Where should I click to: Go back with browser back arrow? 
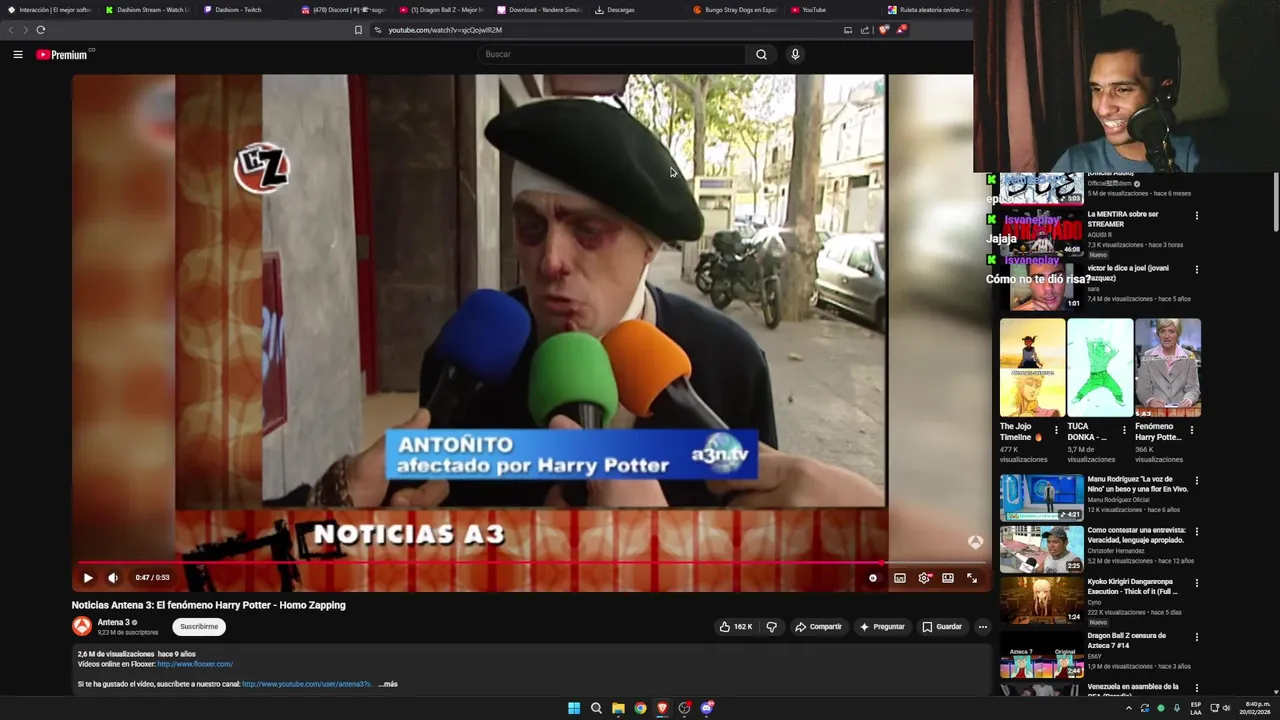coord(11,30)
